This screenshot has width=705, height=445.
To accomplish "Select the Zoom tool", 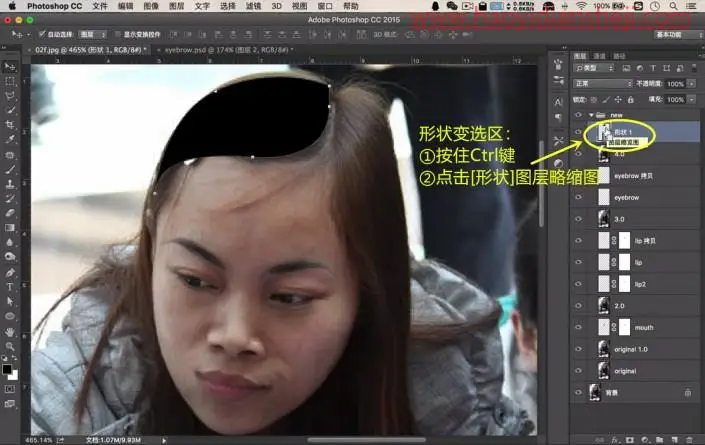I will (9, 346).
